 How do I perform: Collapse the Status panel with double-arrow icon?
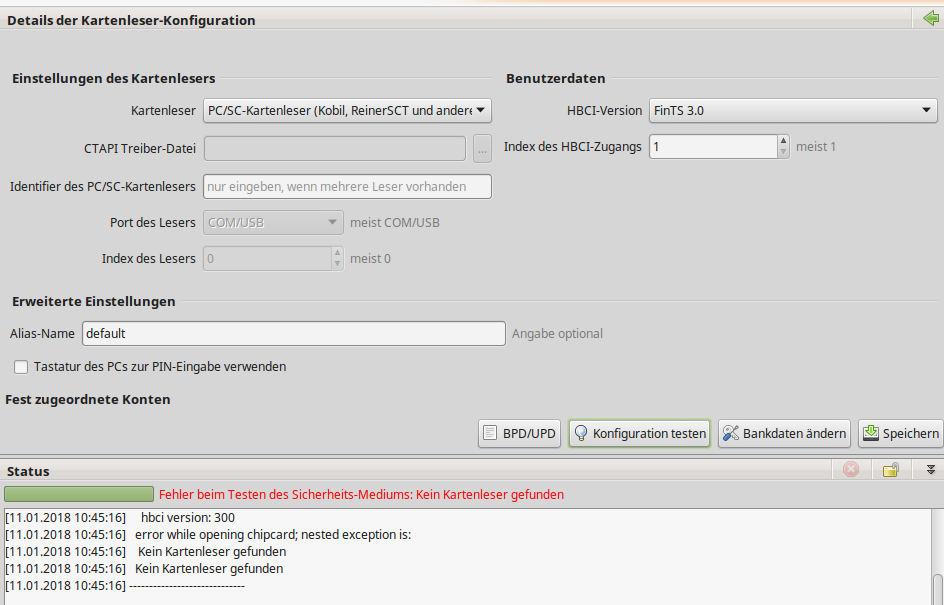tap(930, 470)
